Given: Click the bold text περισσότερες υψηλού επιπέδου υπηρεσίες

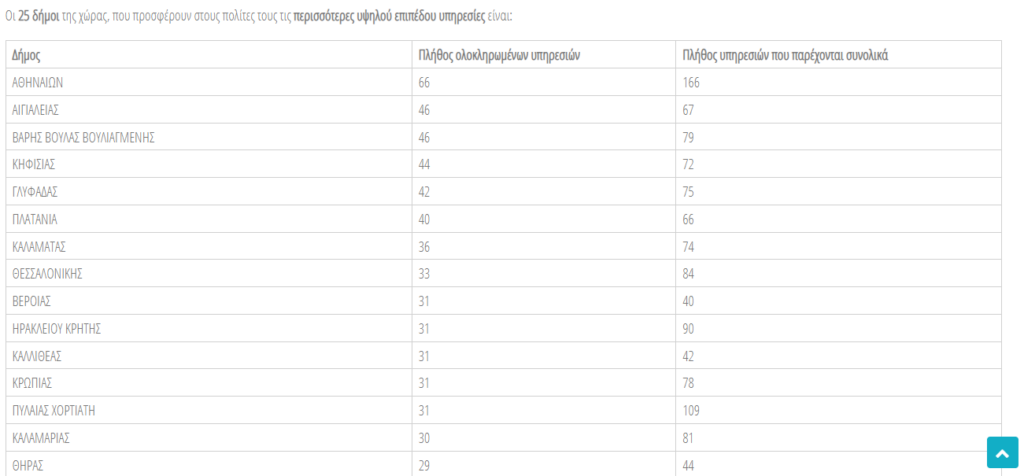Looking at the screenshot, I should 389,16.
